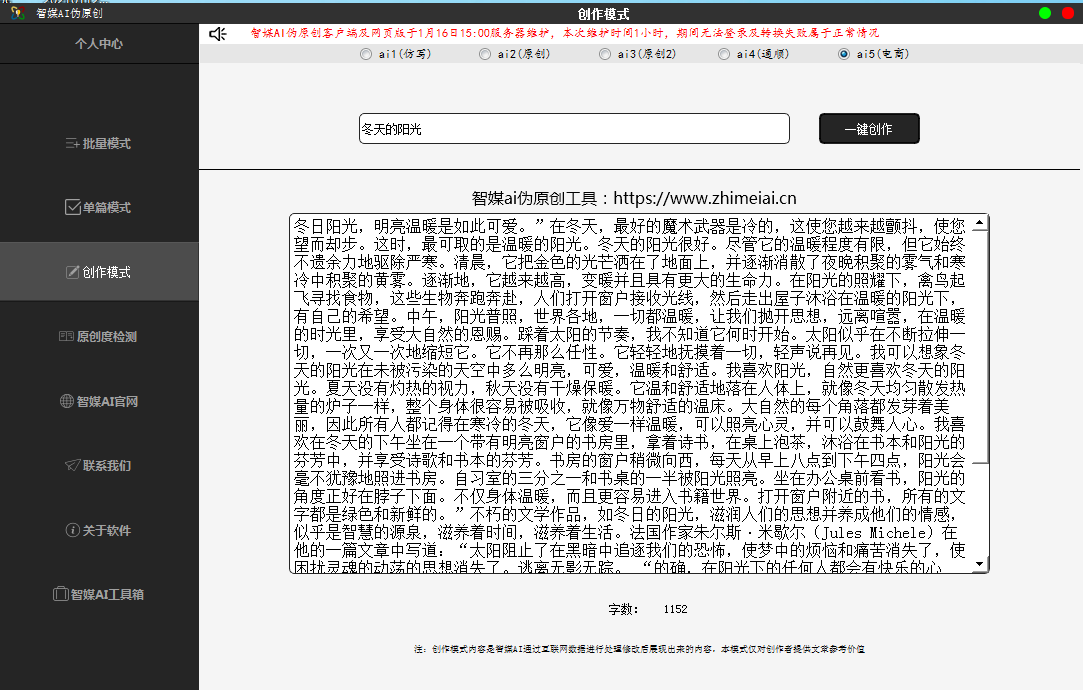Click the 智媒AI伪原创 app logo in title bar
Viewport: 1083px width, 690px height.
(x=17, y=13)
